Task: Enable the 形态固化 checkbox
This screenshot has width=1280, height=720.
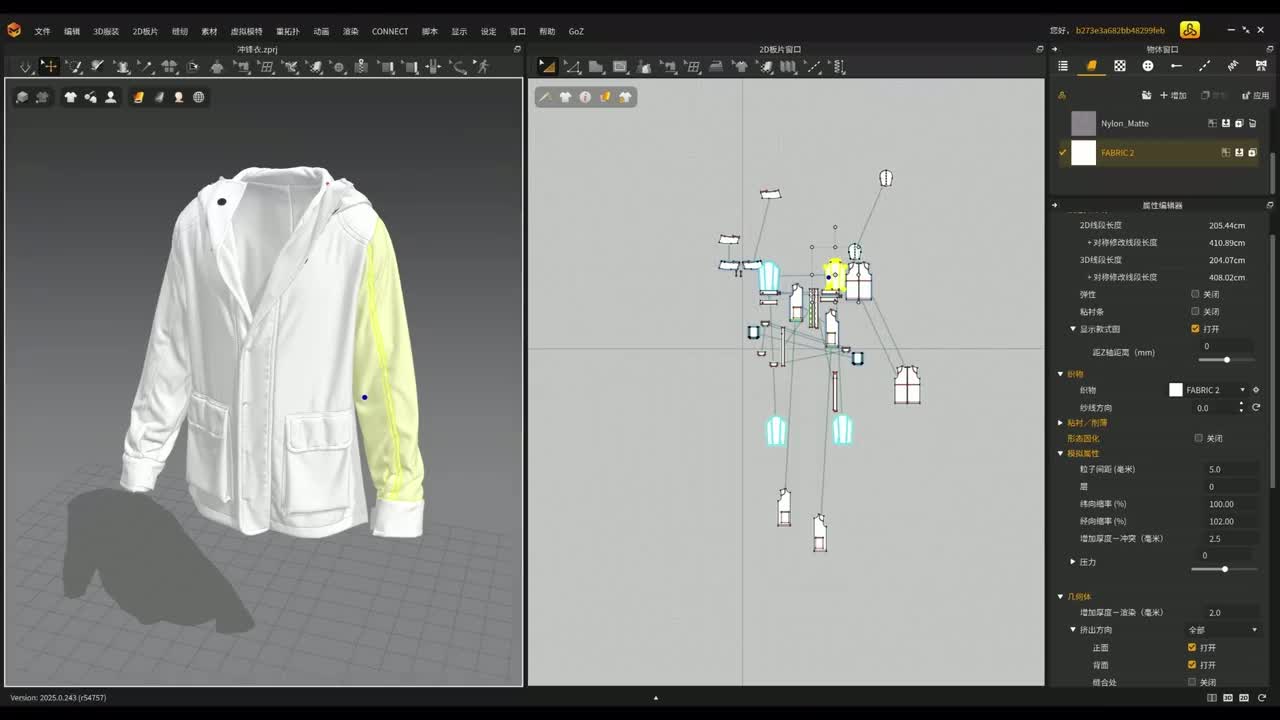Action: click(1198, 438)
